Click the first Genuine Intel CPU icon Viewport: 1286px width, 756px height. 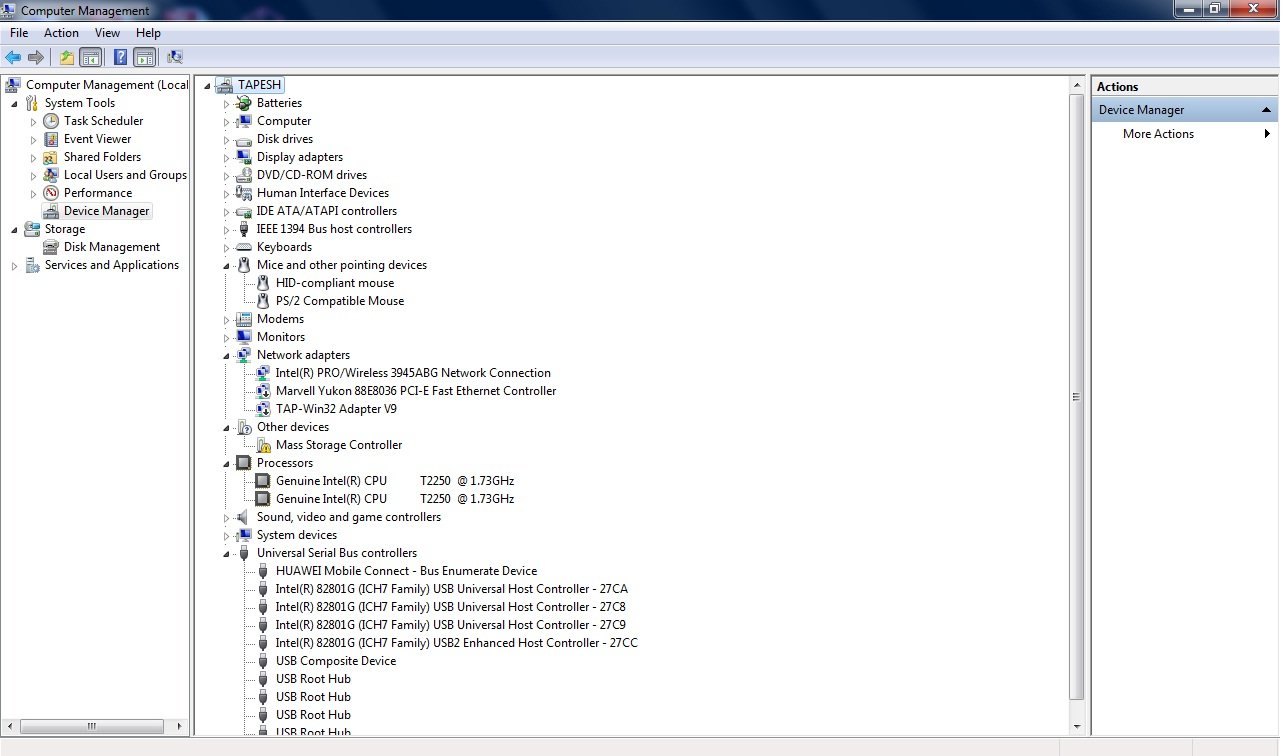click(262, 481)
